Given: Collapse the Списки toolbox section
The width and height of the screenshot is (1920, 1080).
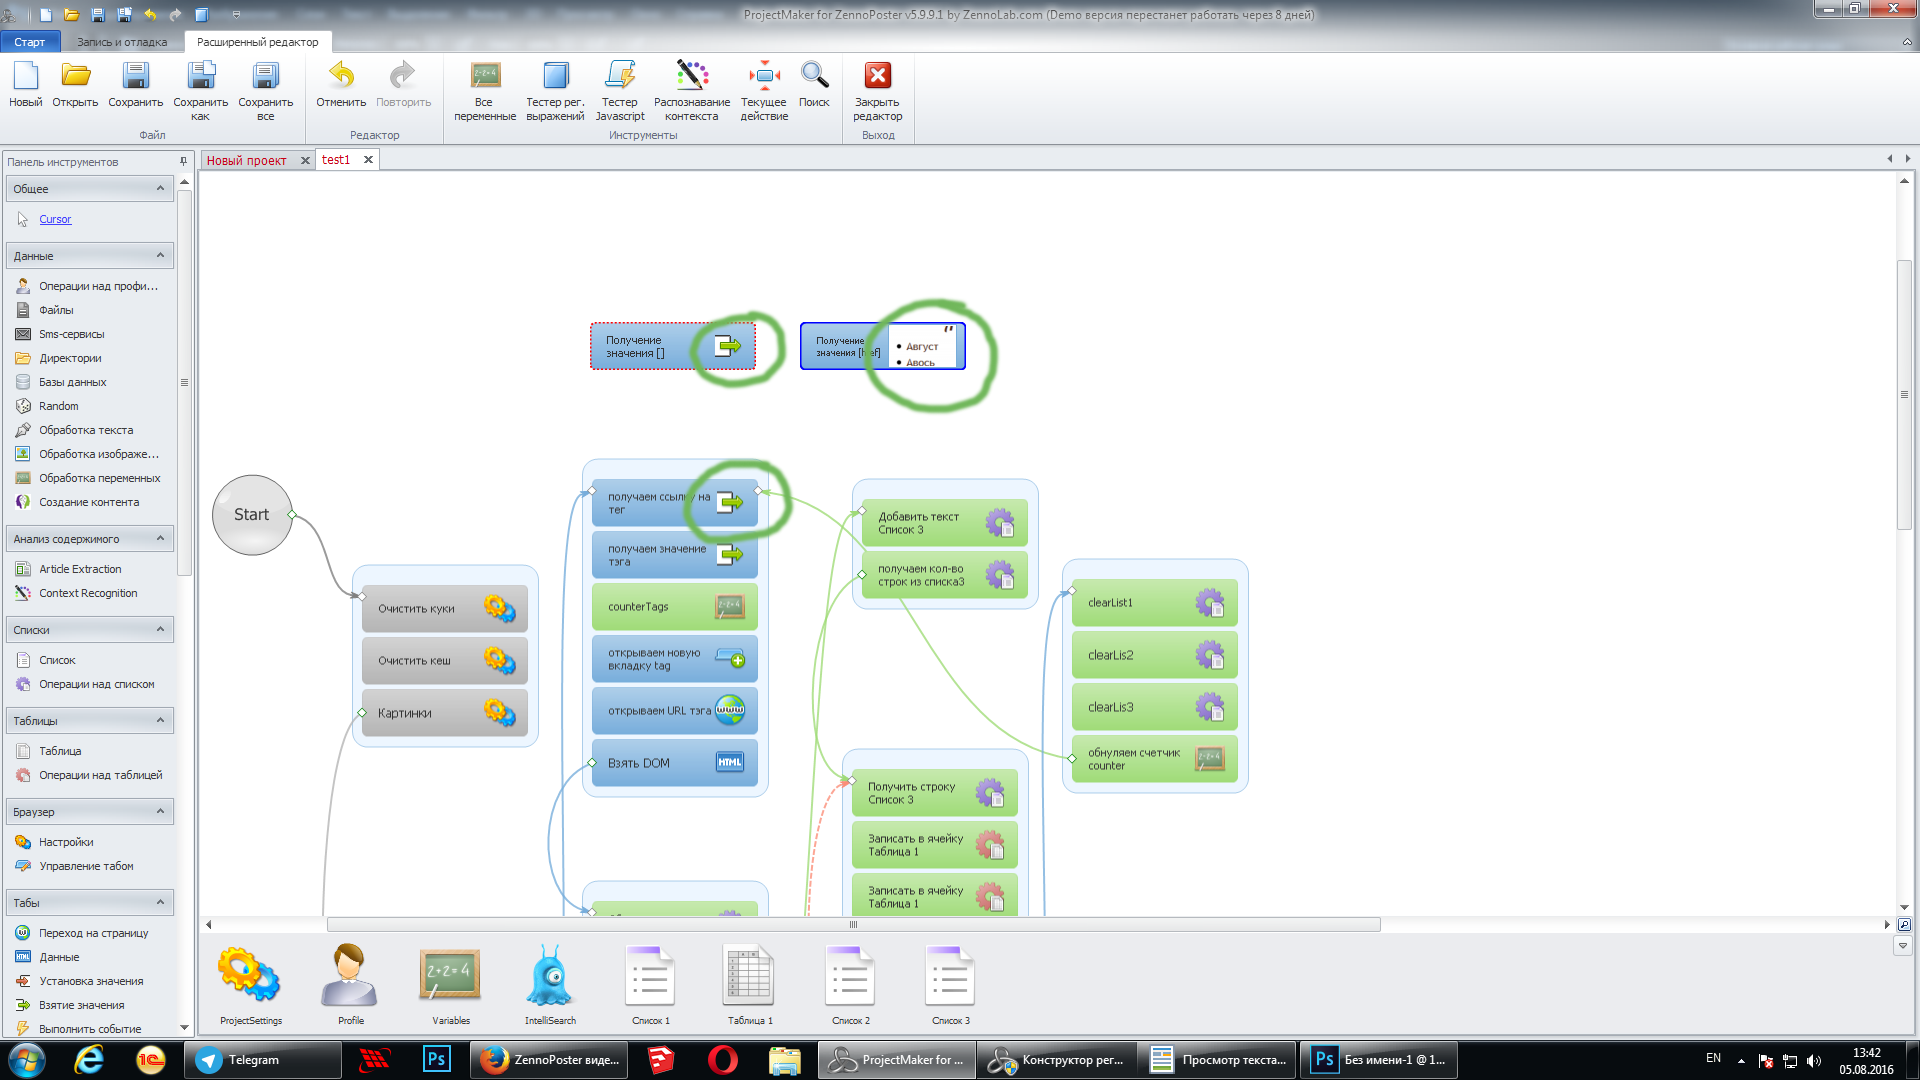Looking at the screenshot, I should pyautogui.click(x=160, y=629).
